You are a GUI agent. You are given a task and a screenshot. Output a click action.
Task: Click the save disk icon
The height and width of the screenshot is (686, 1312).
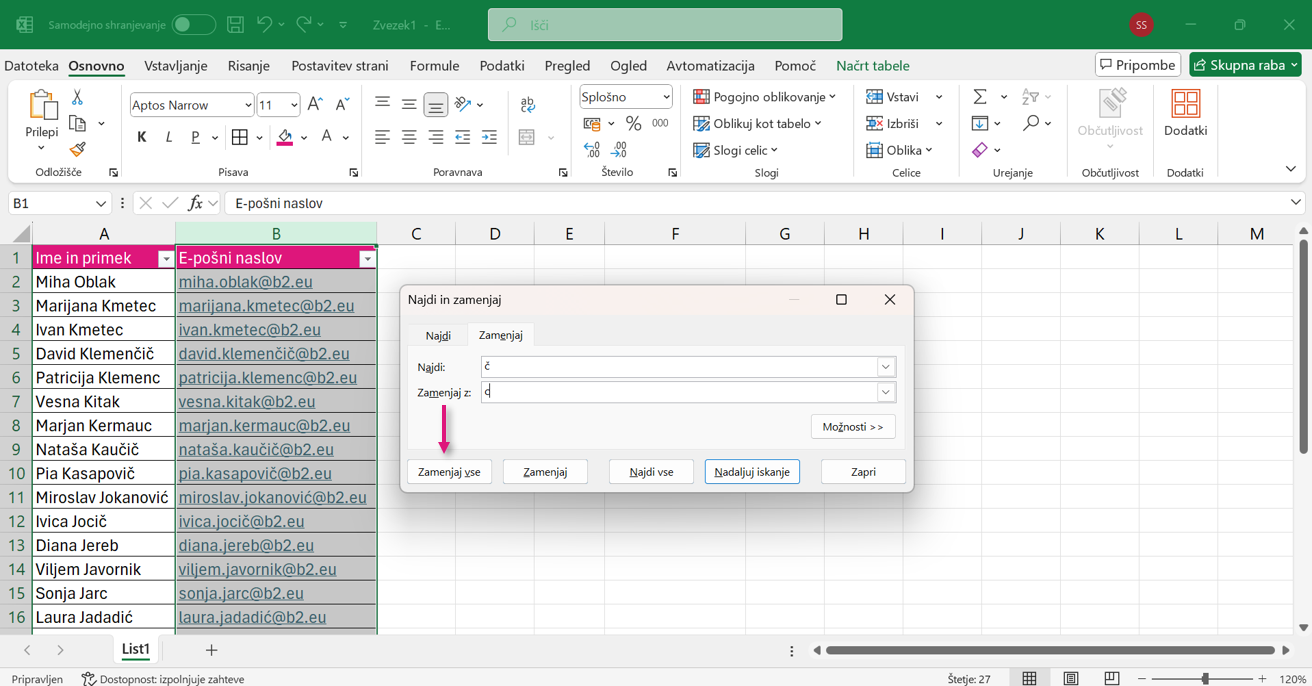click(235, 24)
